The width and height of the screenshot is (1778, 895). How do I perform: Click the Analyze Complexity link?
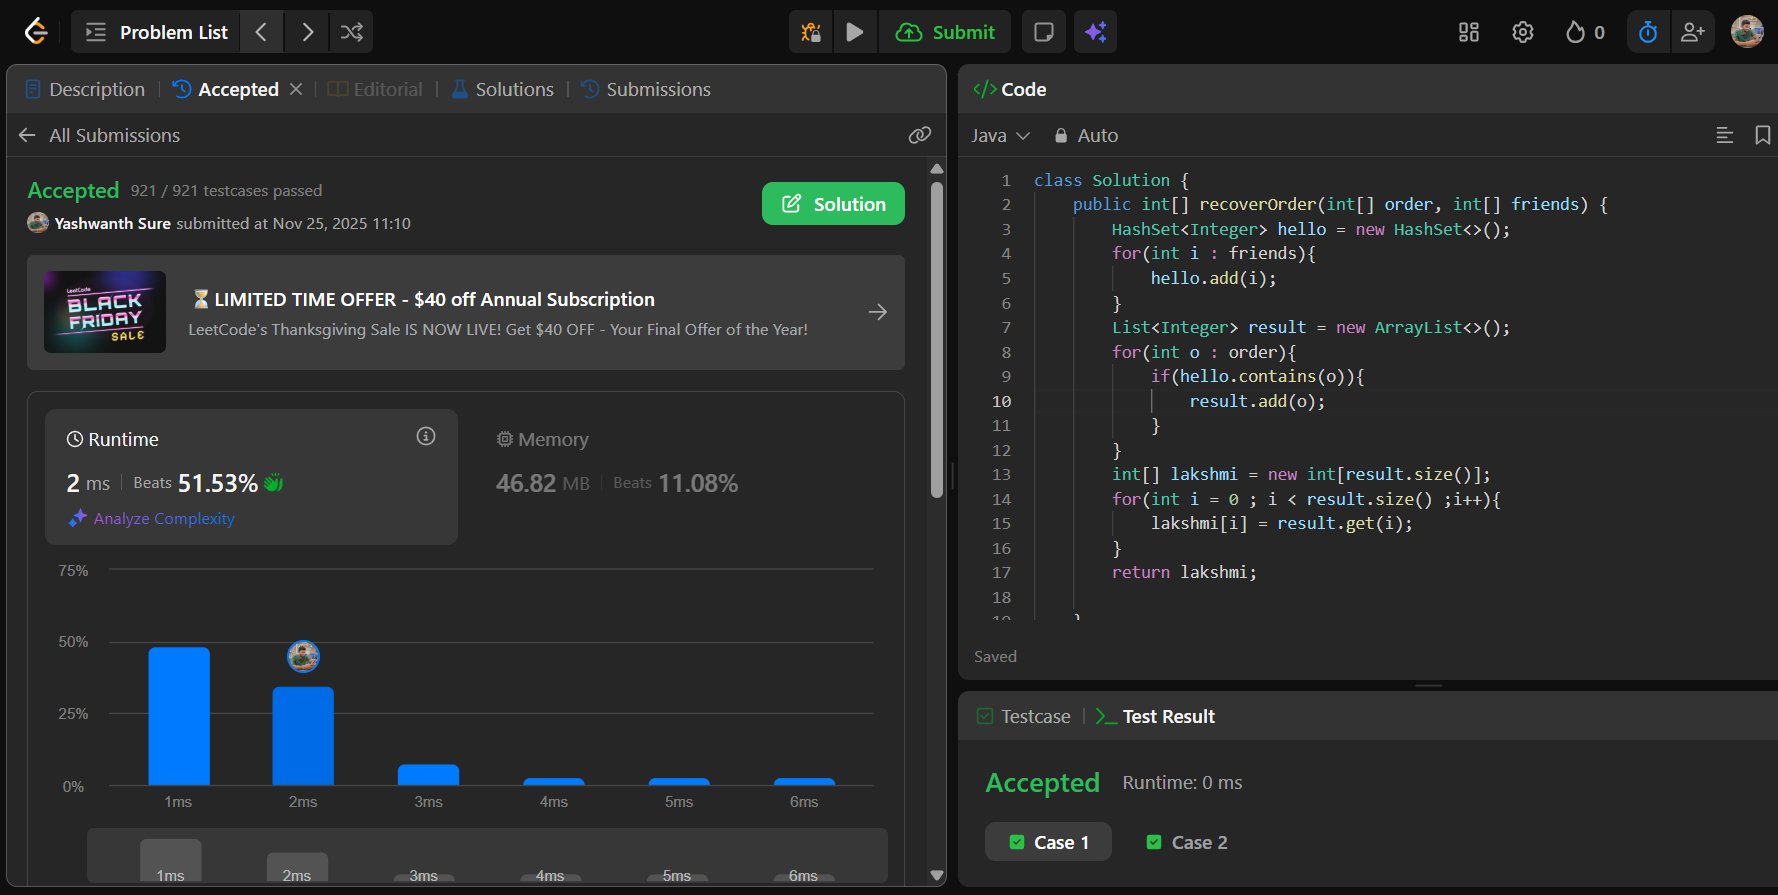click(163, 518)
